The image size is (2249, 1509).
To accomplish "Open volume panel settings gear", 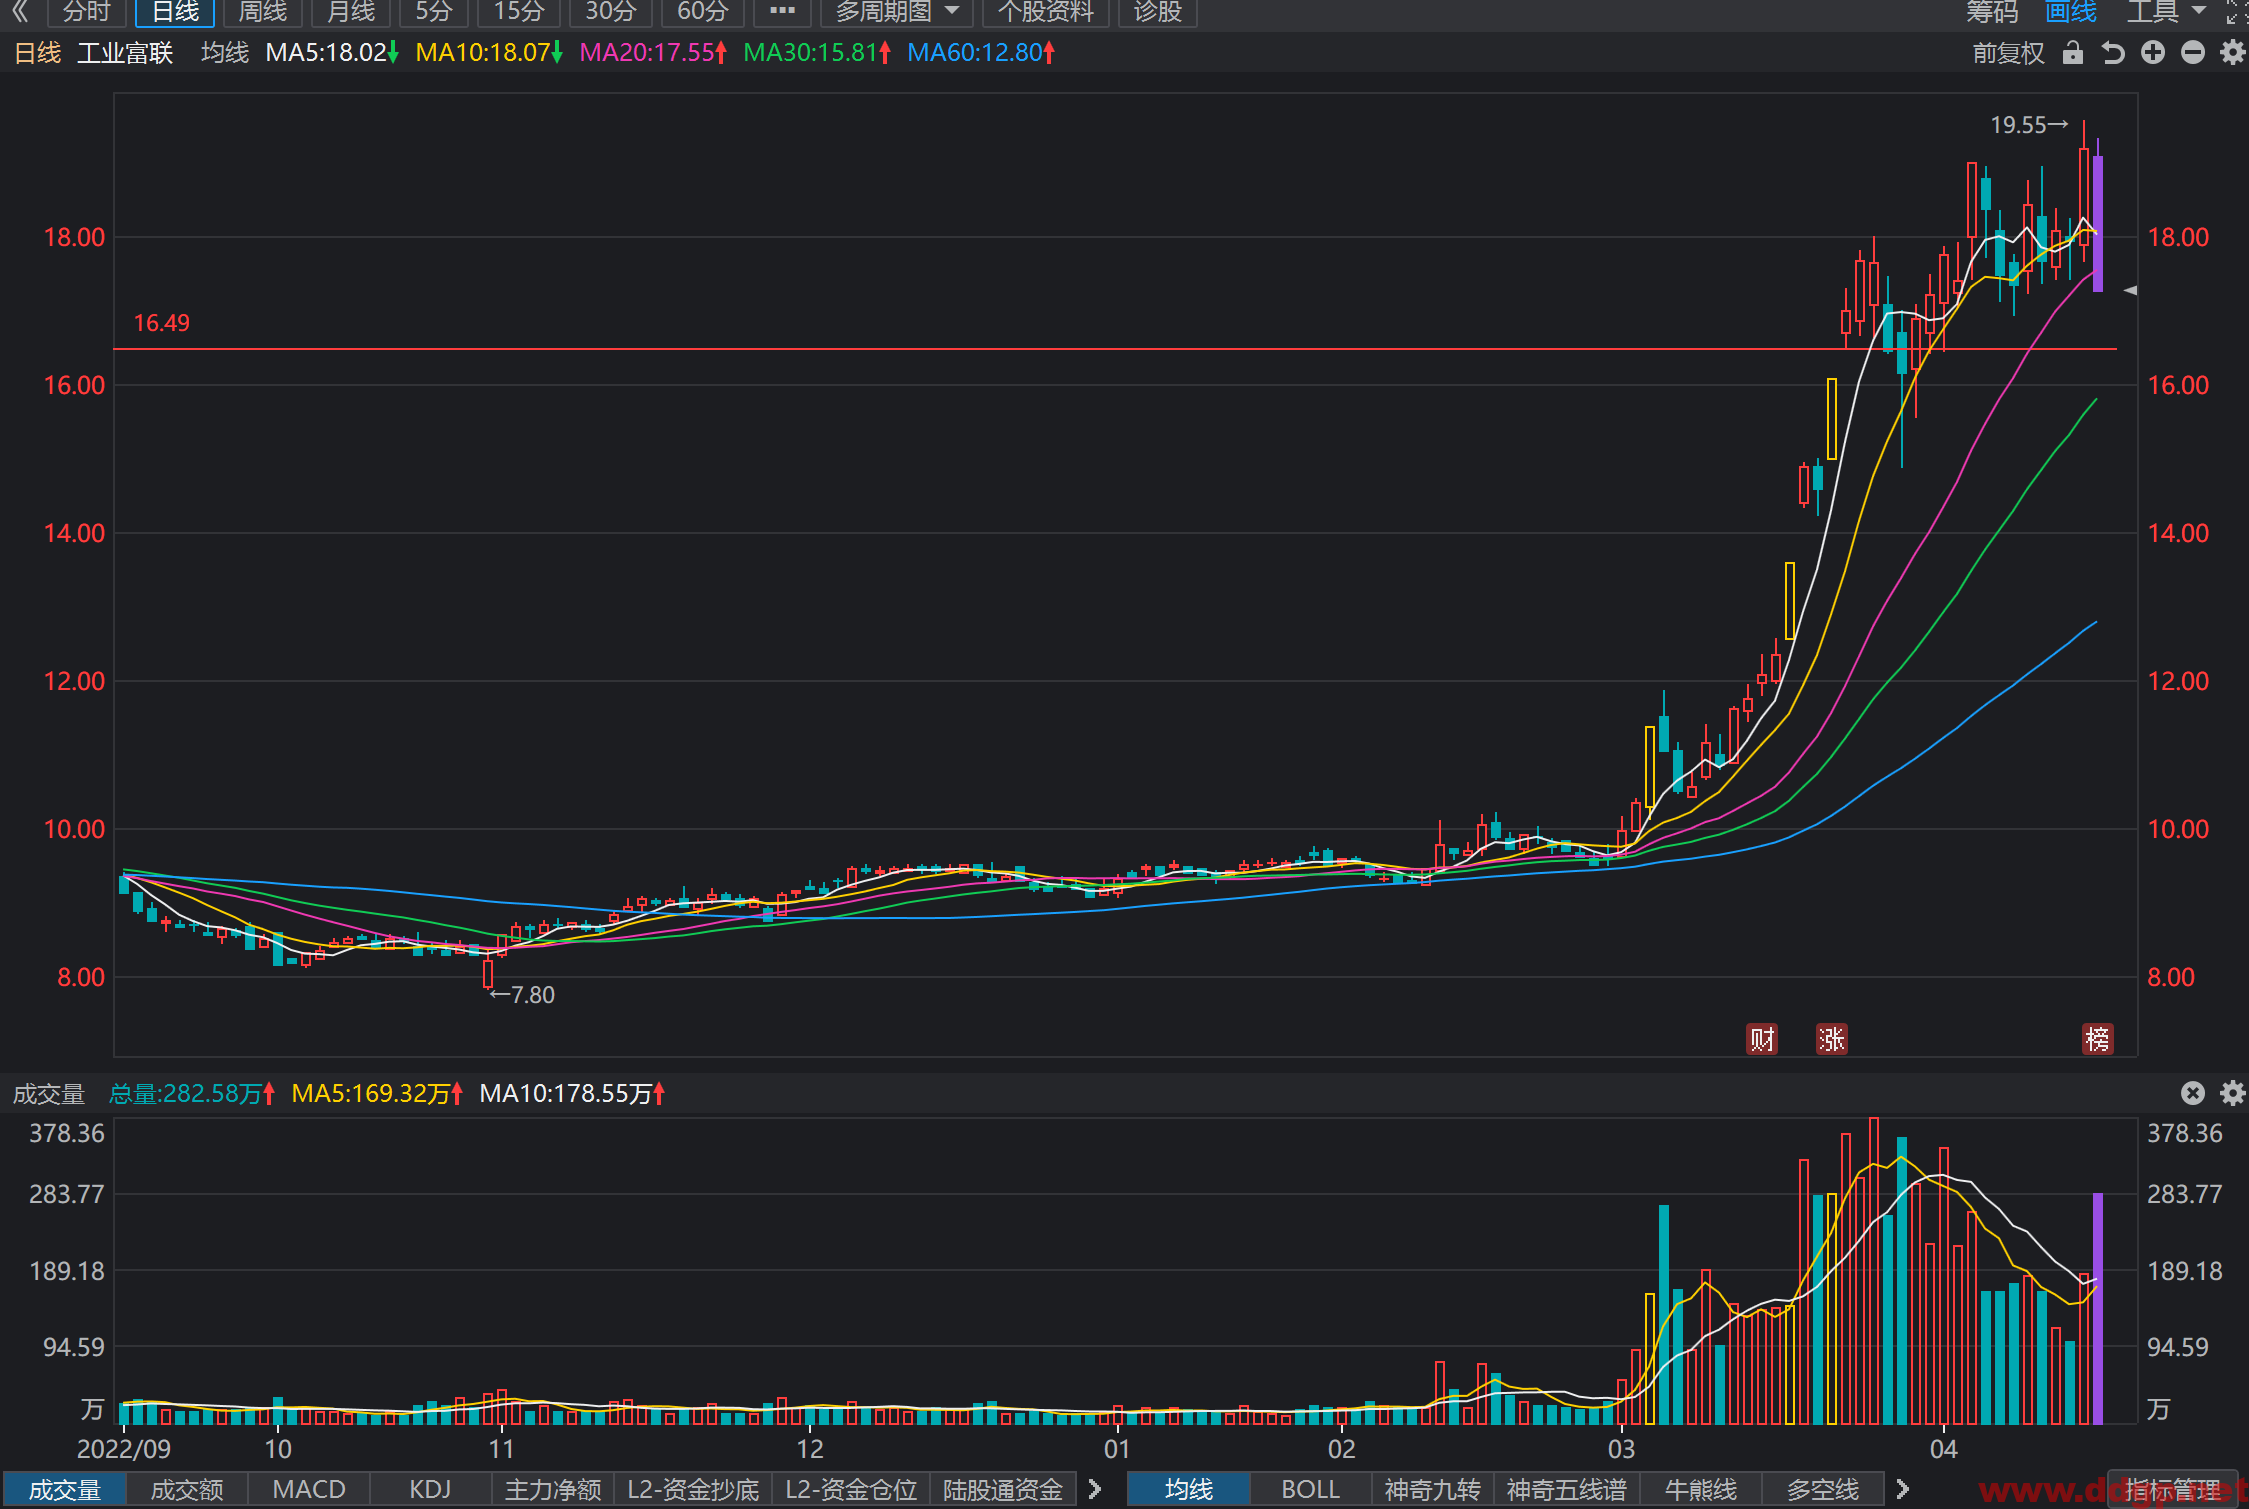I will click(2233, 1093).
